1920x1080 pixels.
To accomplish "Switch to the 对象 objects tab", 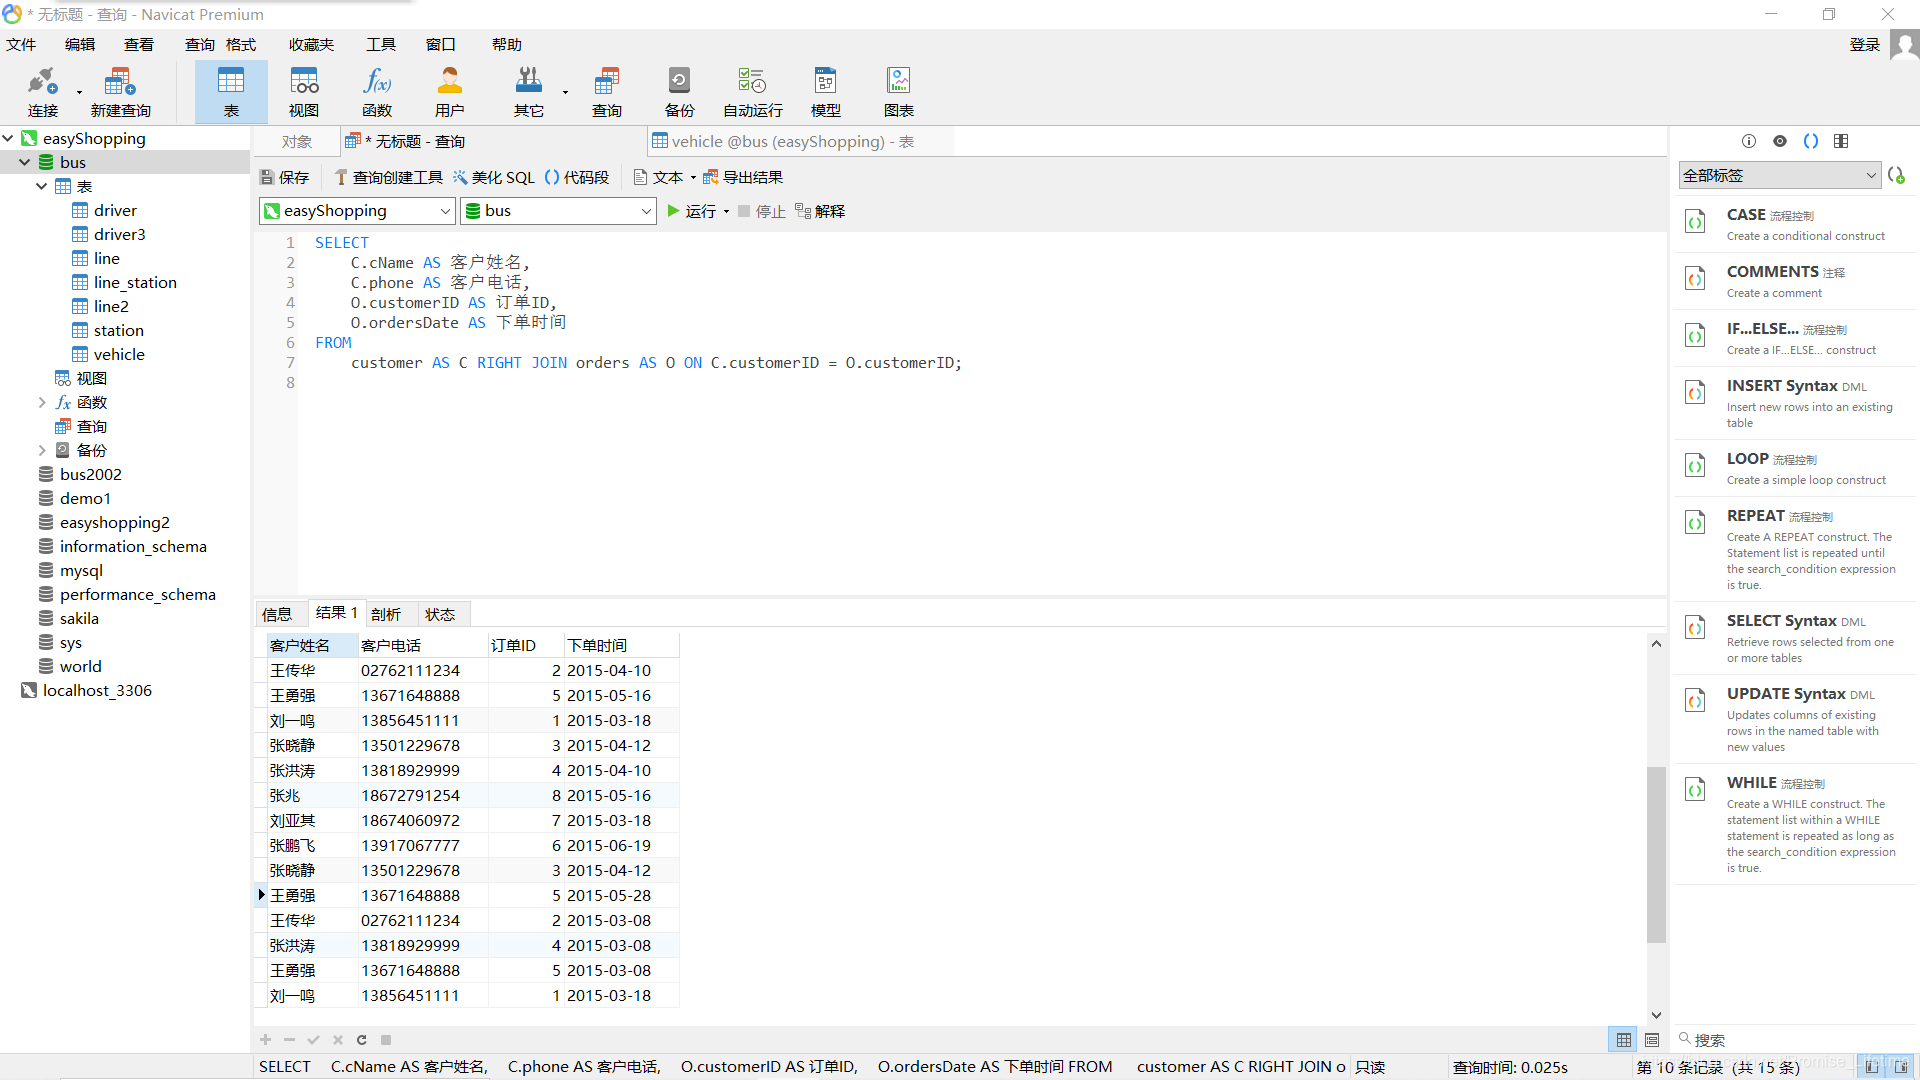I will (x=297, y=142).
